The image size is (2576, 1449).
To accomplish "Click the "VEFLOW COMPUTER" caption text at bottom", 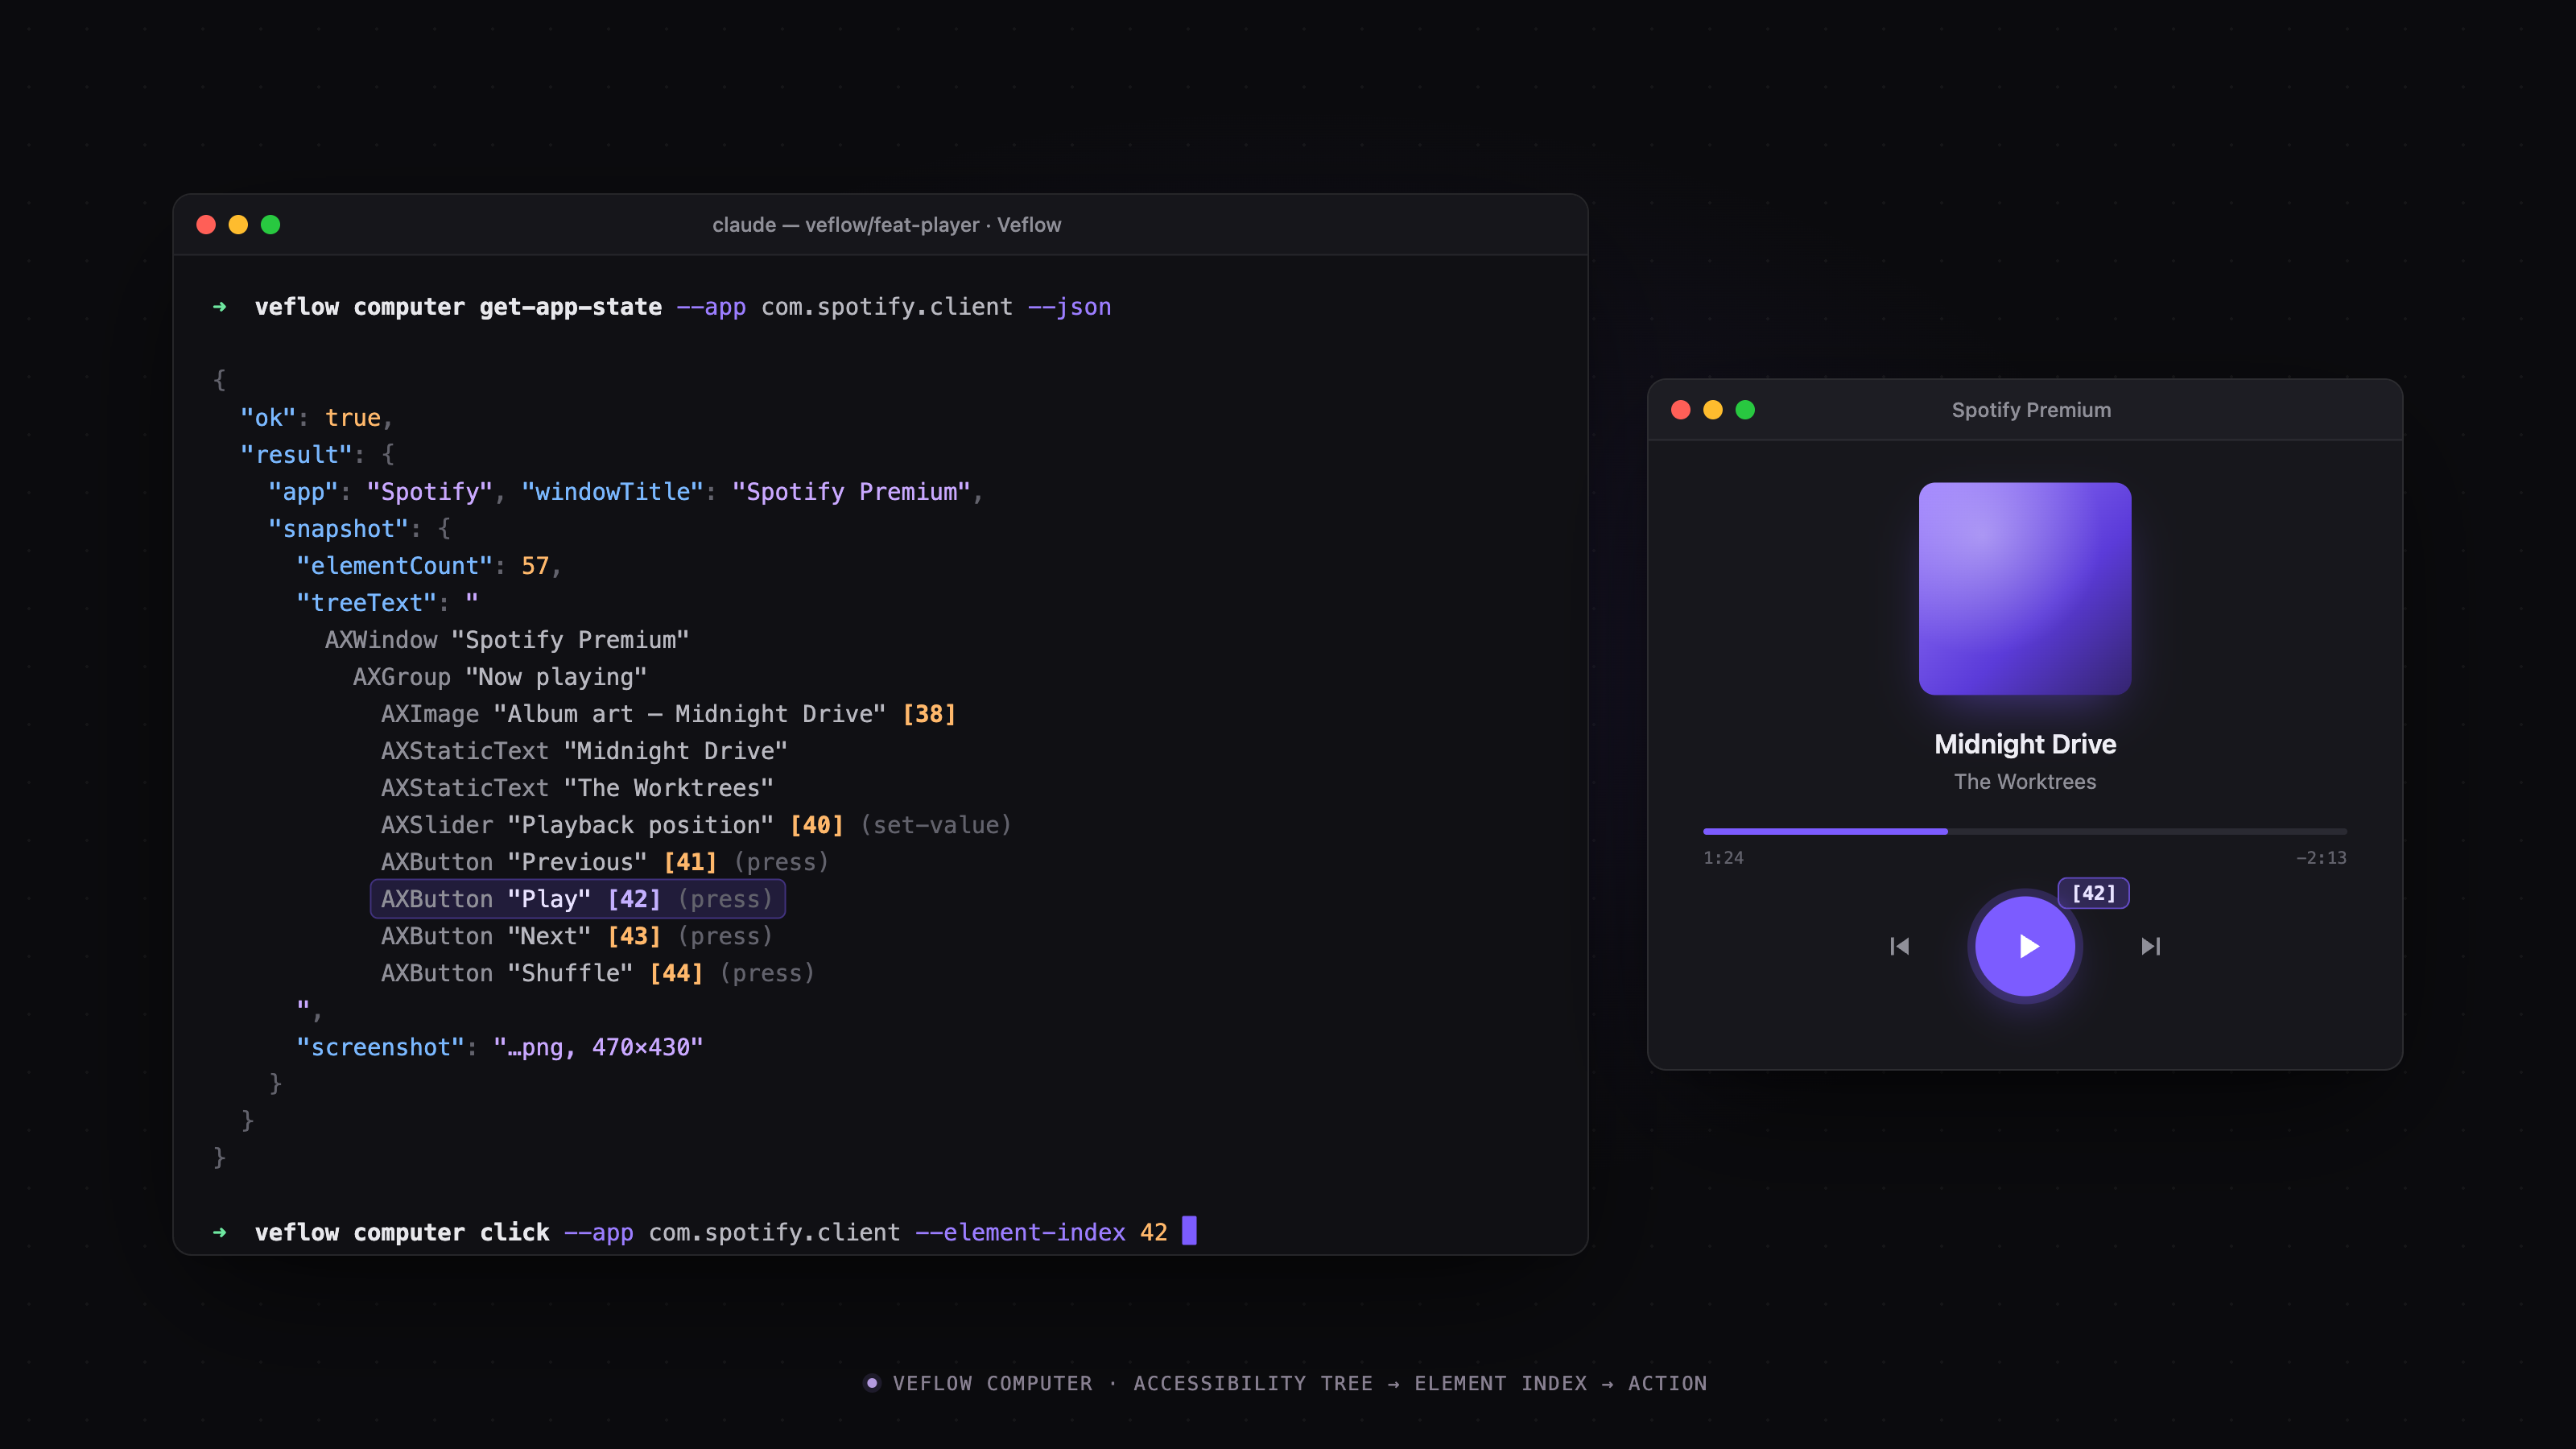I will (992, 1383).
